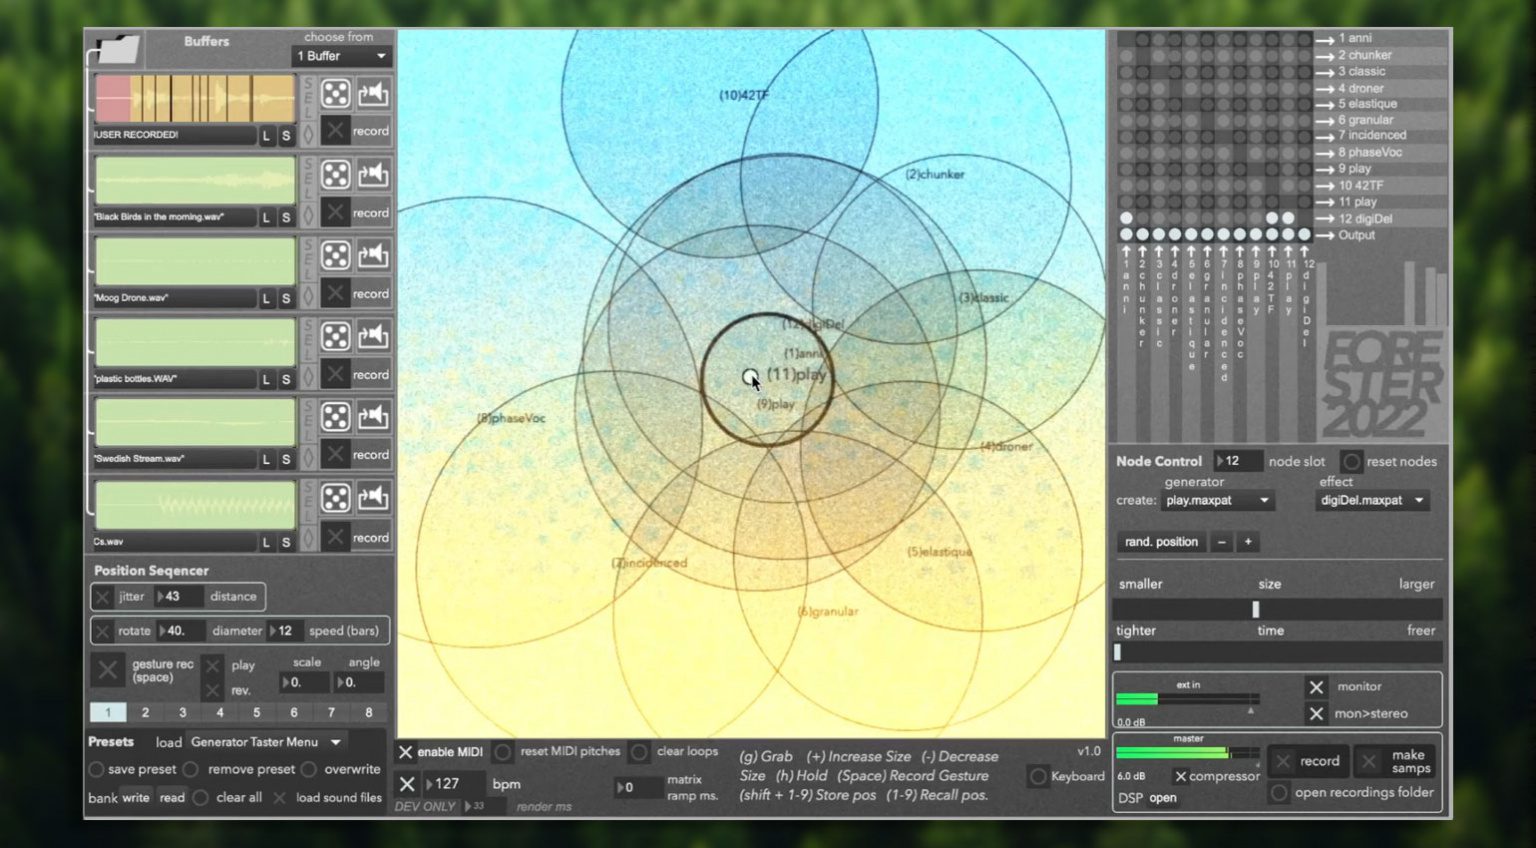This screenshot has width=1536, height=848.
Task: Click the folder icon beside Buffers
Action: click(116, 48)
